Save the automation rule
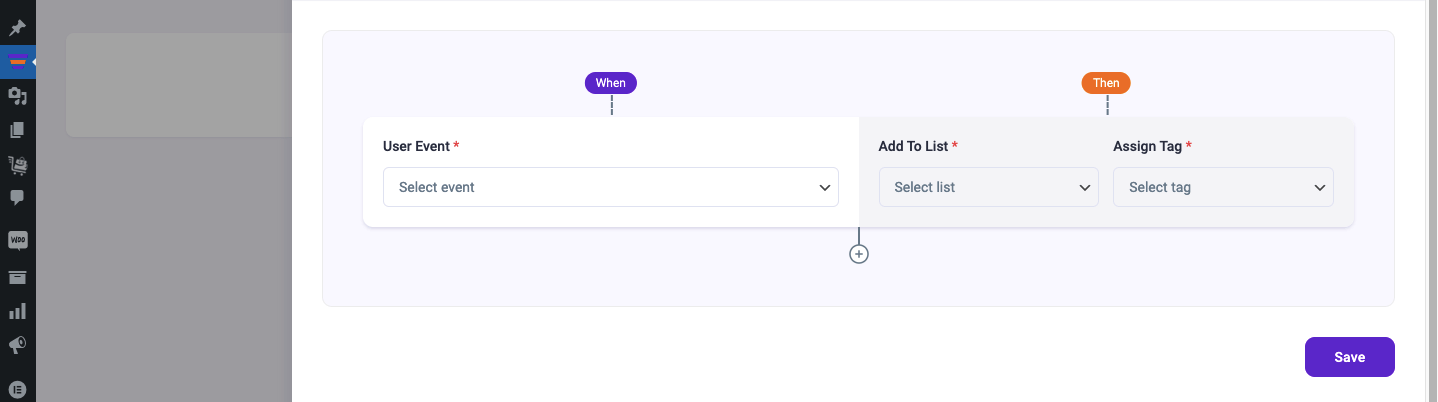Viewport: 1438px width, 402px height. pyautogui.click(x=1350, y=357)
